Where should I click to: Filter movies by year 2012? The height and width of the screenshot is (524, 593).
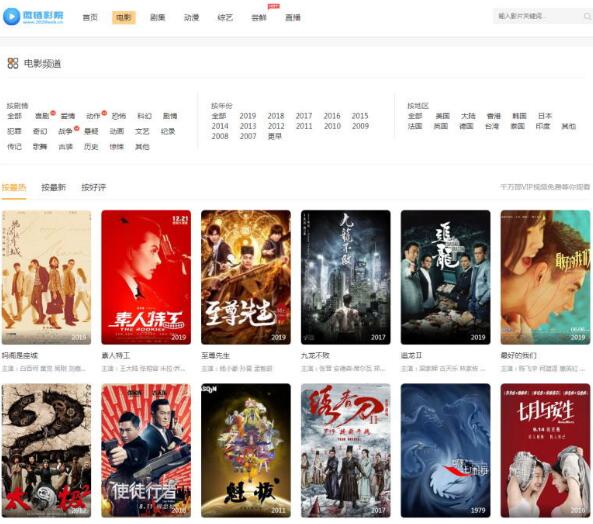(276, 126)
